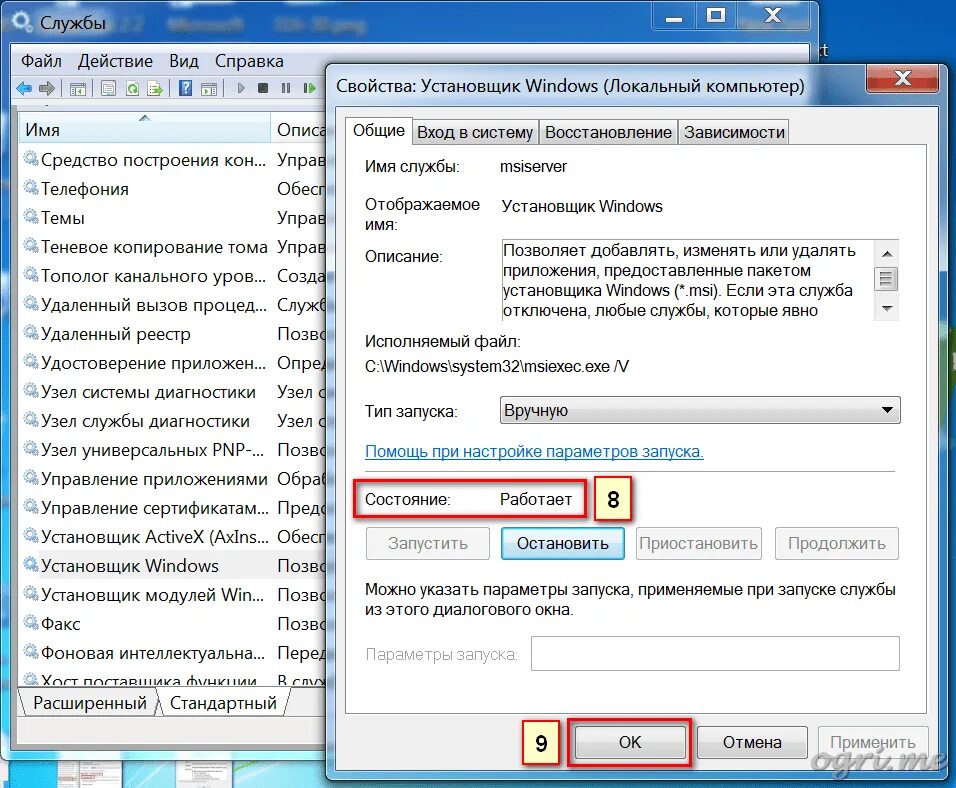
Task: Click the green Refresh toolbar icon
Action: point(132,89)
